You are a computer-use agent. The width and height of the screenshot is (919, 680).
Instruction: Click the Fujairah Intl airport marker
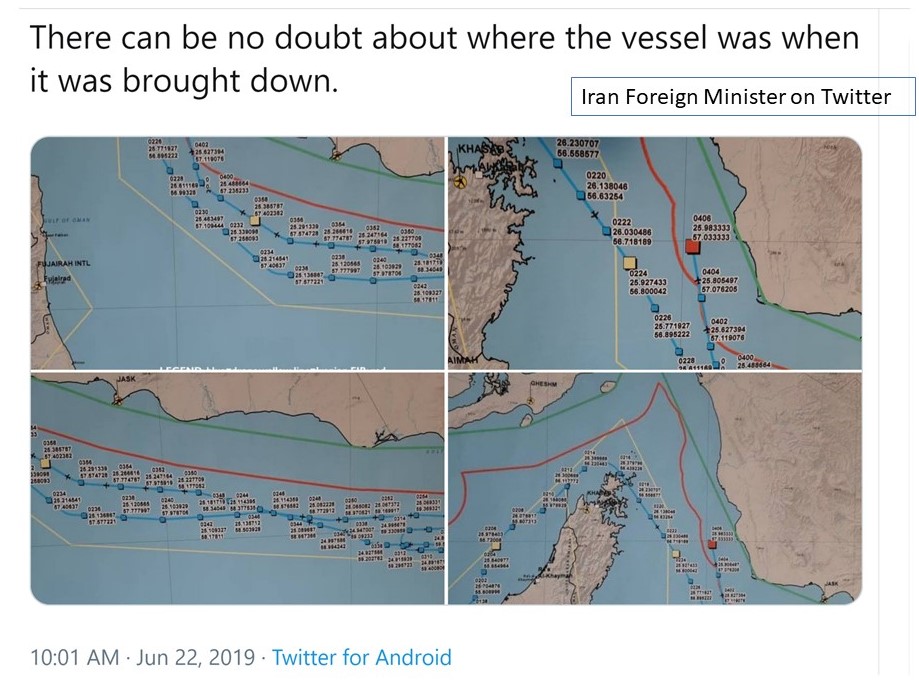pos(40,285)
